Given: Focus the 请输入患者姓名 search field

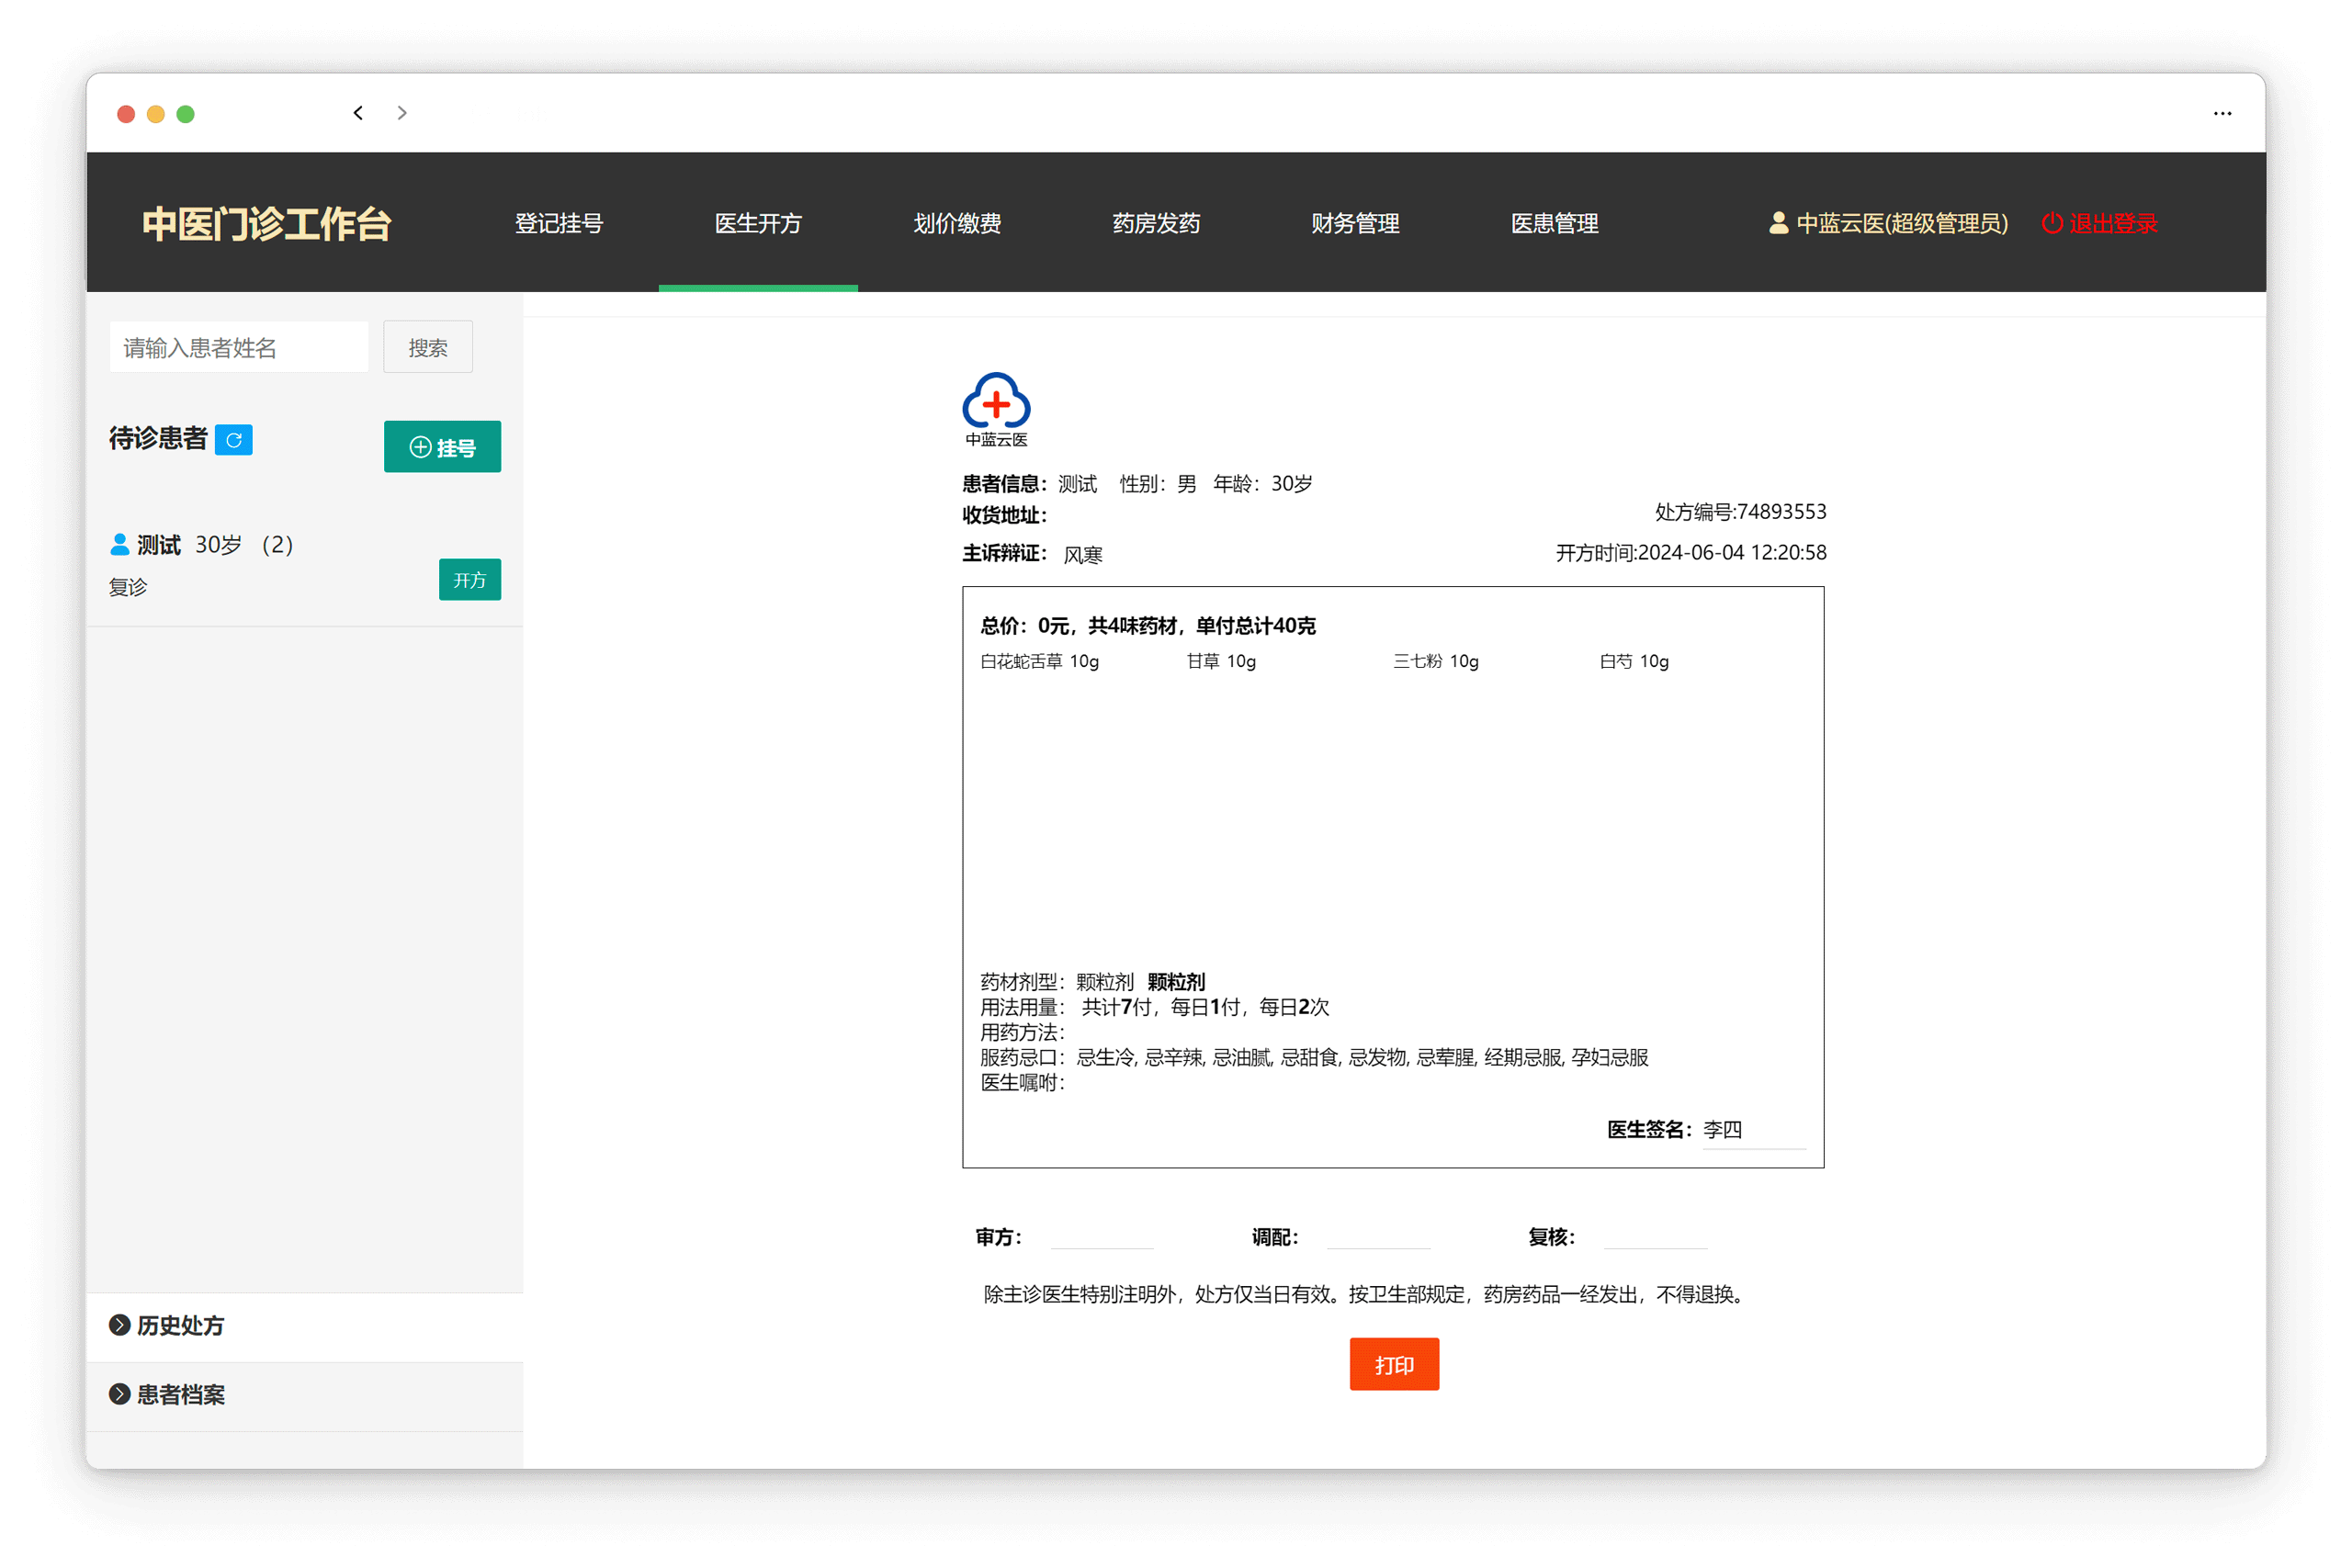Looking at the screenshot, I should (x=239, y=347).
